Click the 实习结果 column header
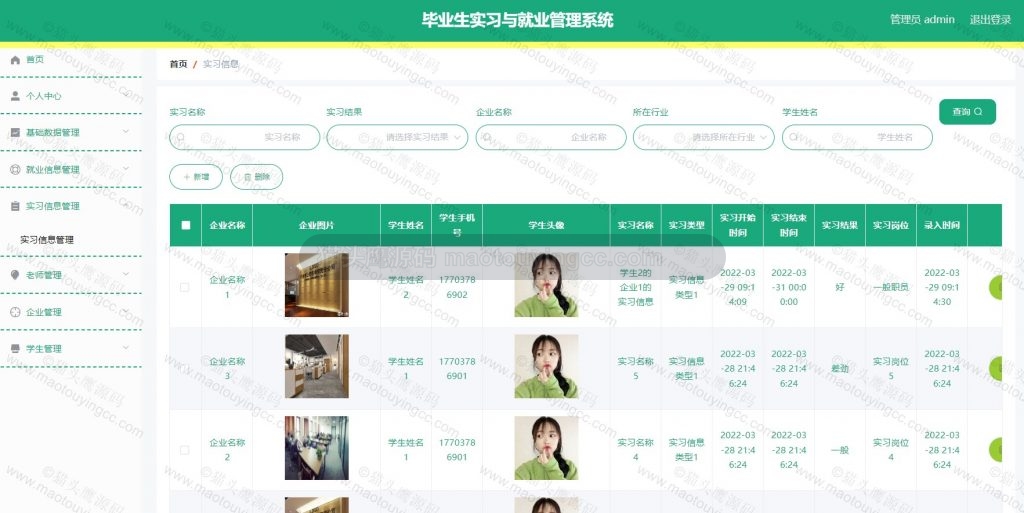The height and width of the screenshot is (513, 1024). point(840,225)
